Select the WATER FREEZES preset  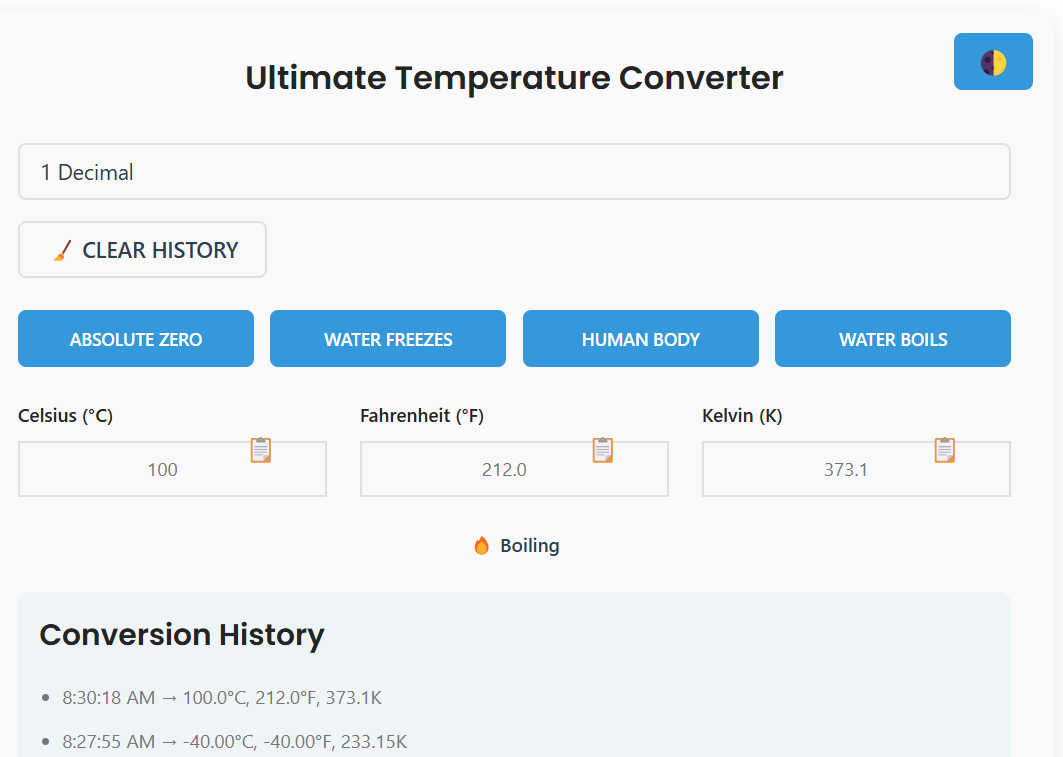[x=388, y=338]
